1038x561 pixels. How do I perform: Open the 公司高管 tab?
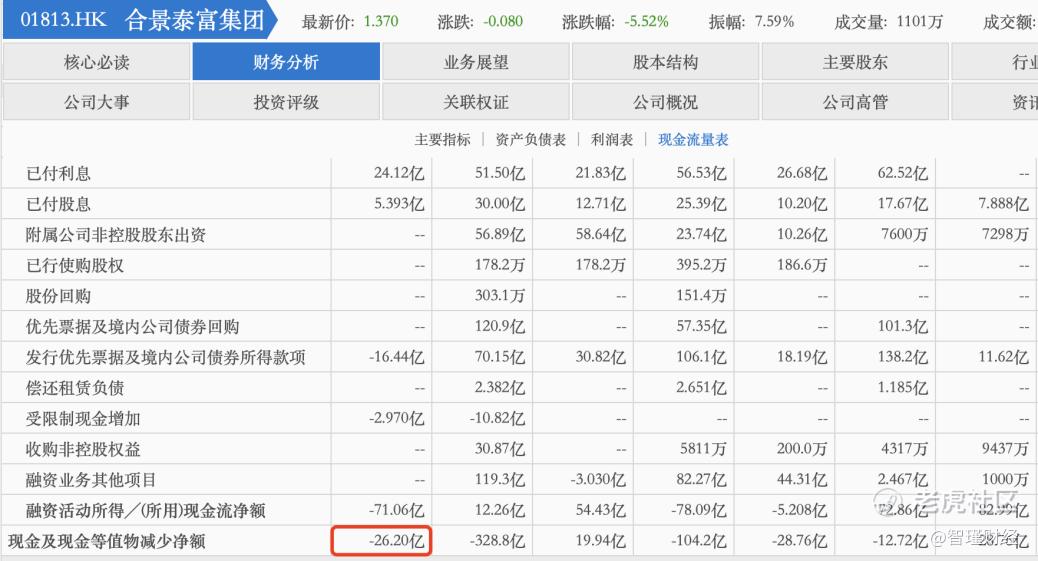[855, 102]
